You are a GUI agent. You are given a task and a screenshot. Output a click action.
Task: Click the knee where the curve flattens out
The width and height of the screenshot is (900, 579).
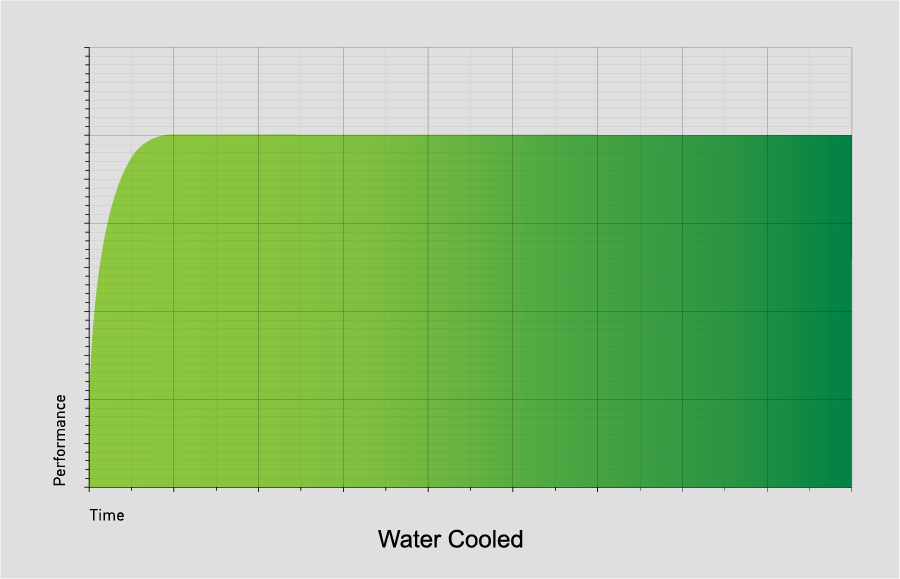[155, 139]
